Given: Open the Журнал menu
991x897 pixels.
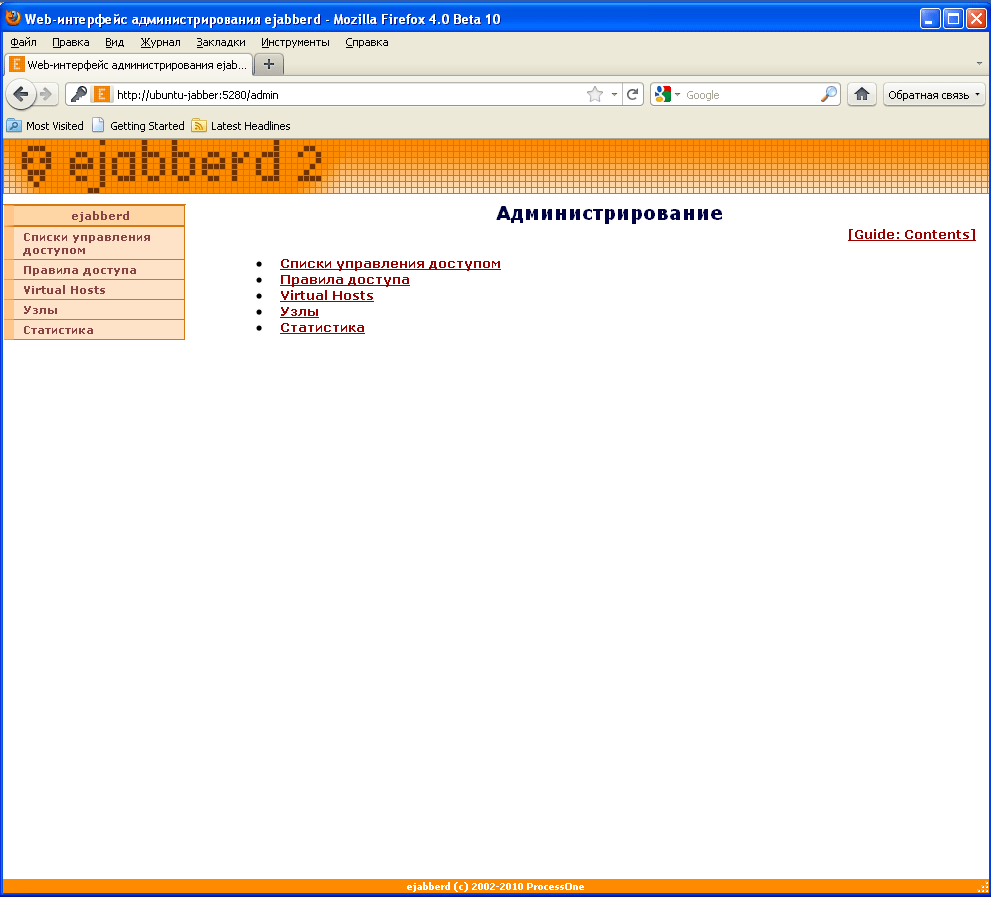Looking at the screenshot, I should pos(161,42).
